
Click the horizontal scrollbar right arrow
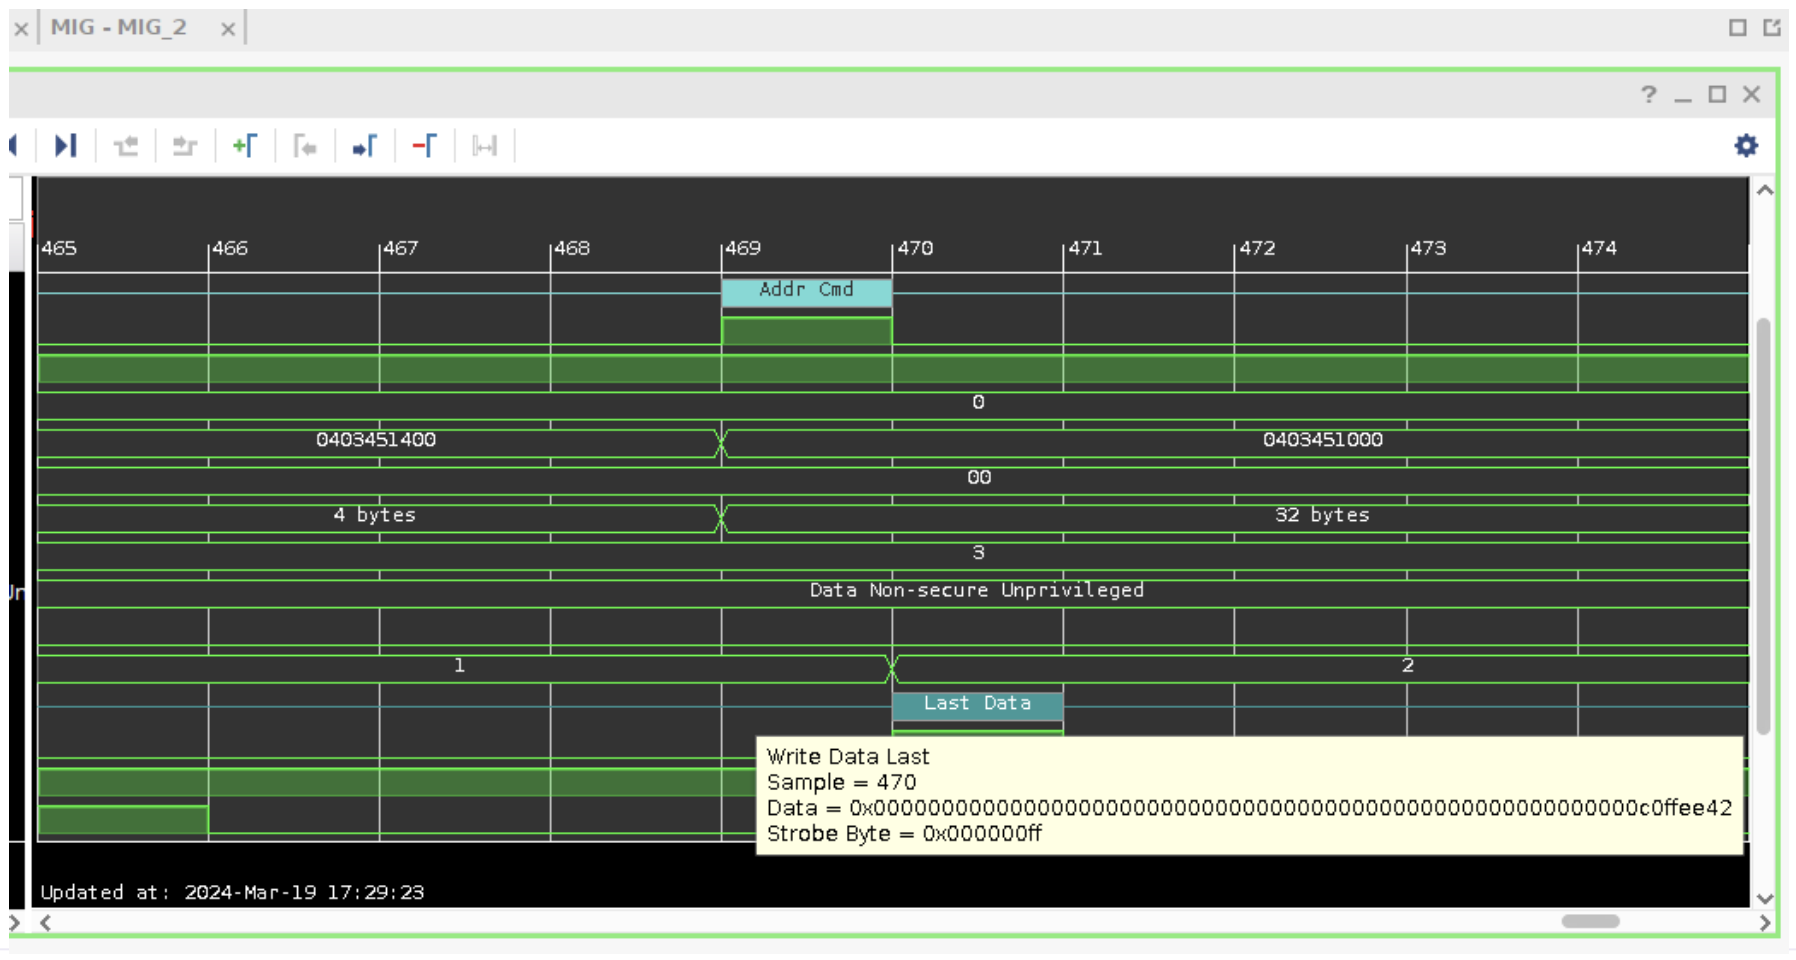click(1765, 923)
